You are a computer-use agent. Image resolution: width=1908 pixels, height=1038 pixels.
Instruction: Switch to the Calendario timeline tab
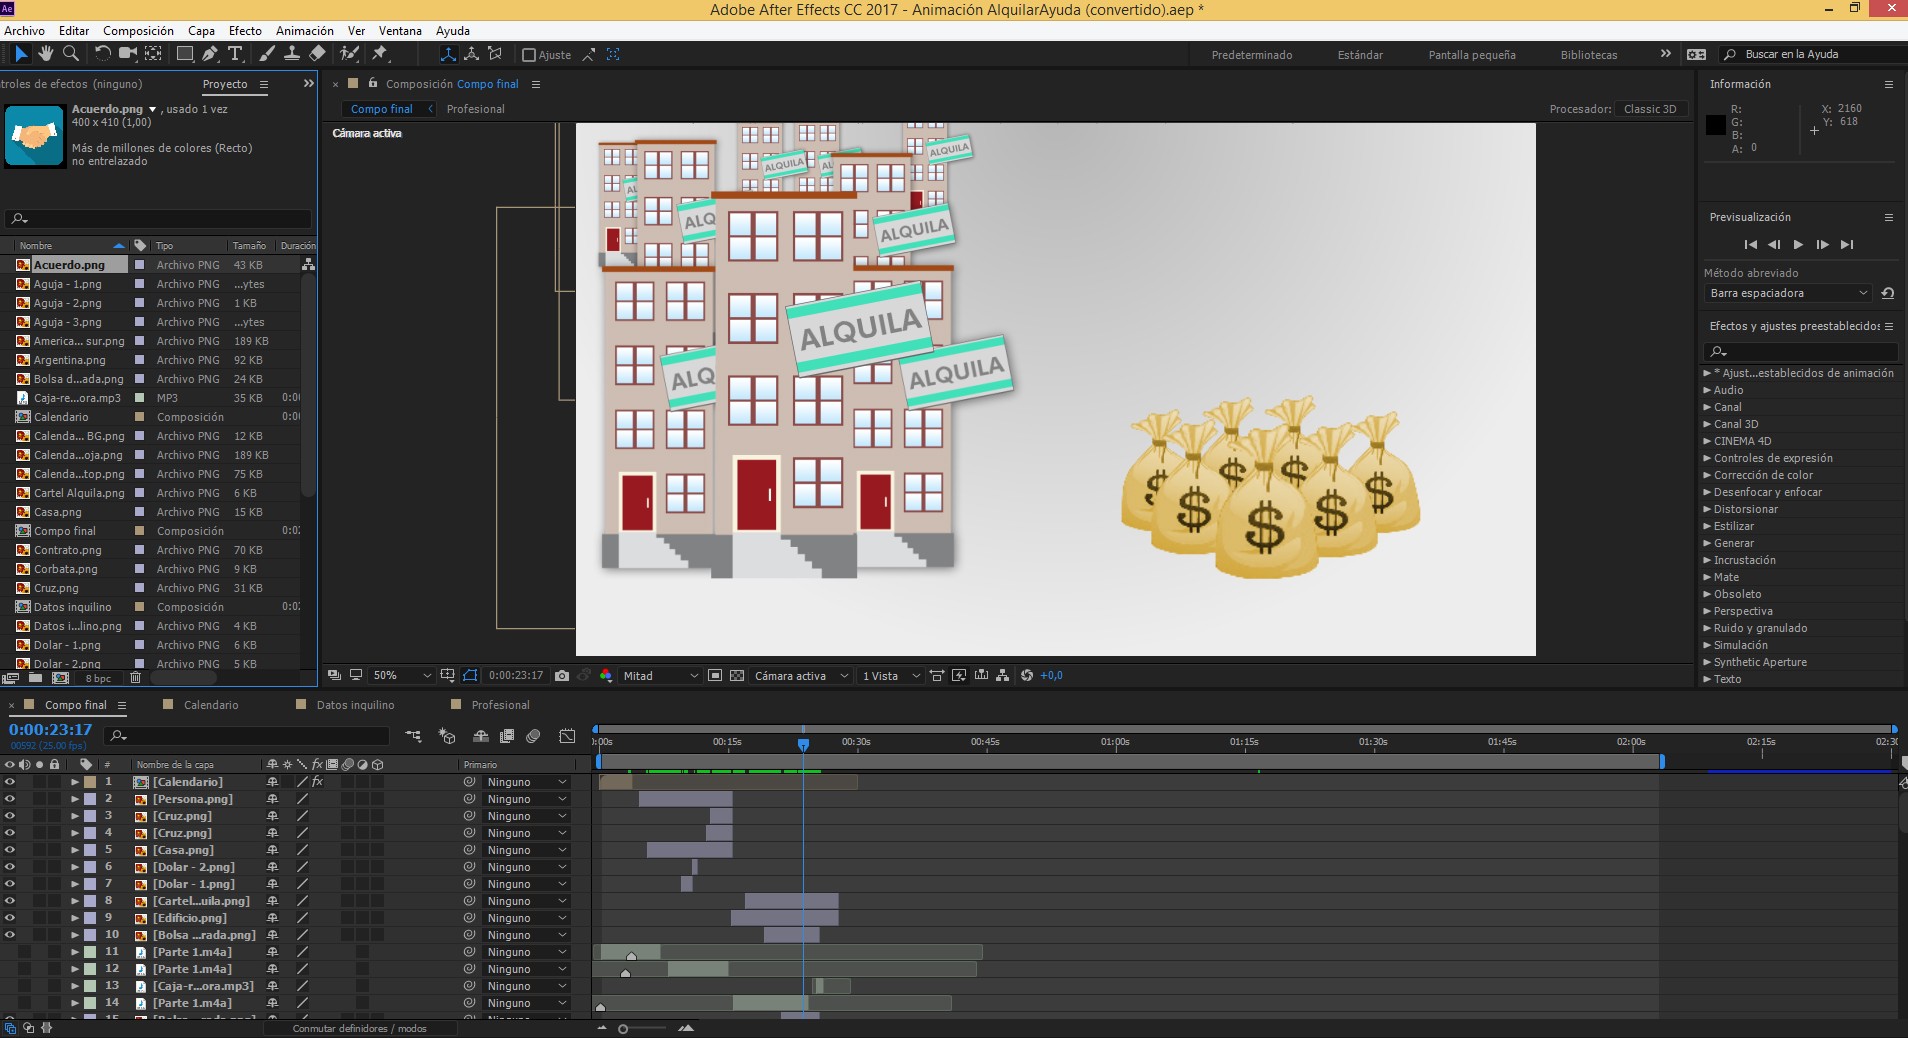click(211, 705)
